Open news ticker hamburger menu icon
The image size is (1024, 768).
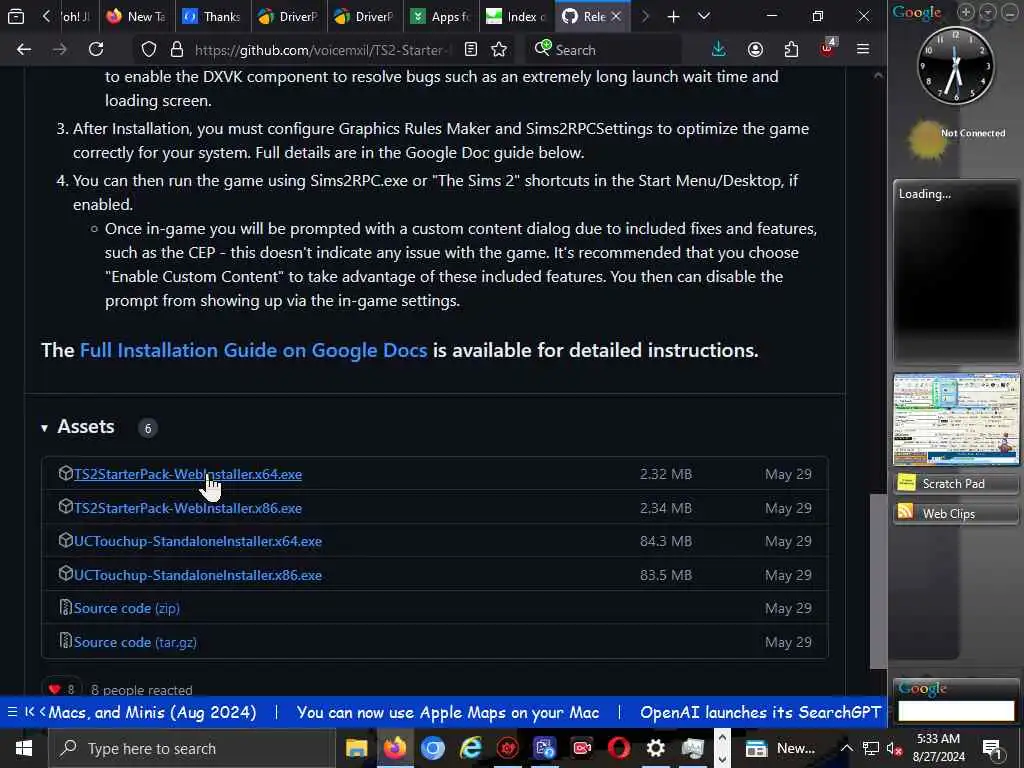12,712
